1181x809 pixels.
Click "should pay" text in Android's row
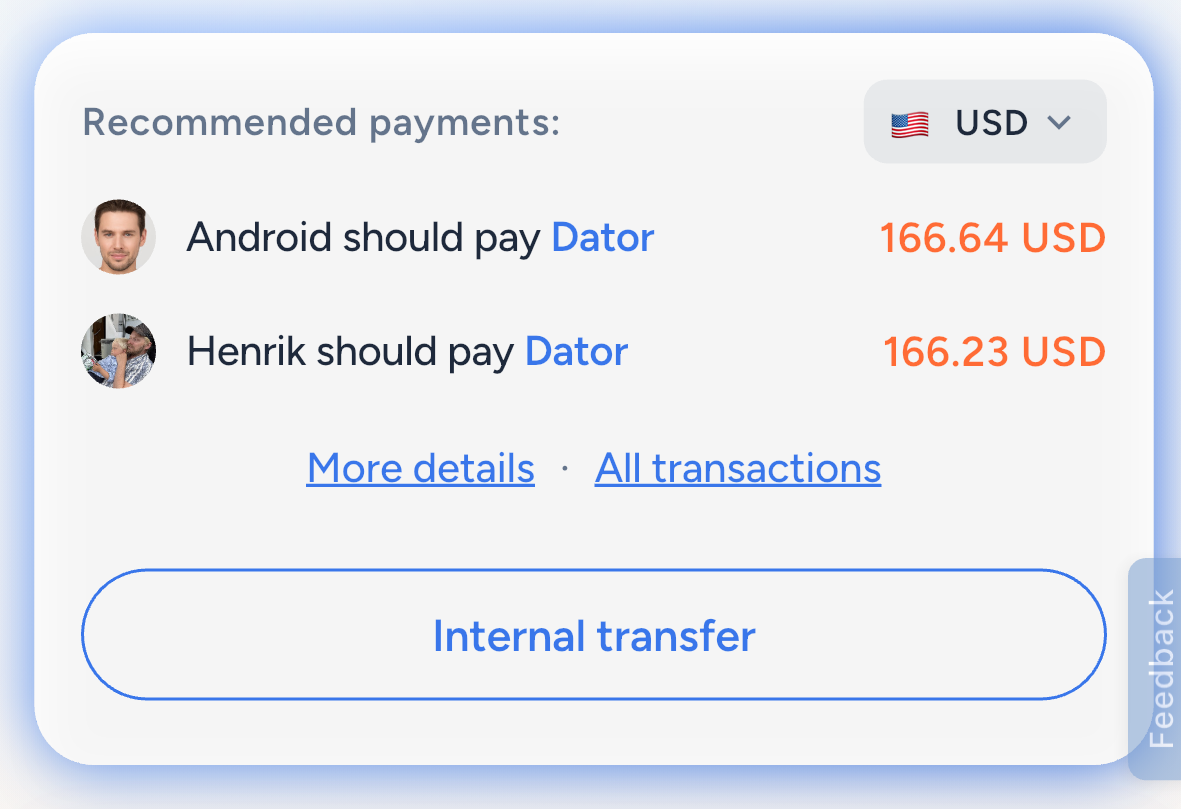point(441,238)
